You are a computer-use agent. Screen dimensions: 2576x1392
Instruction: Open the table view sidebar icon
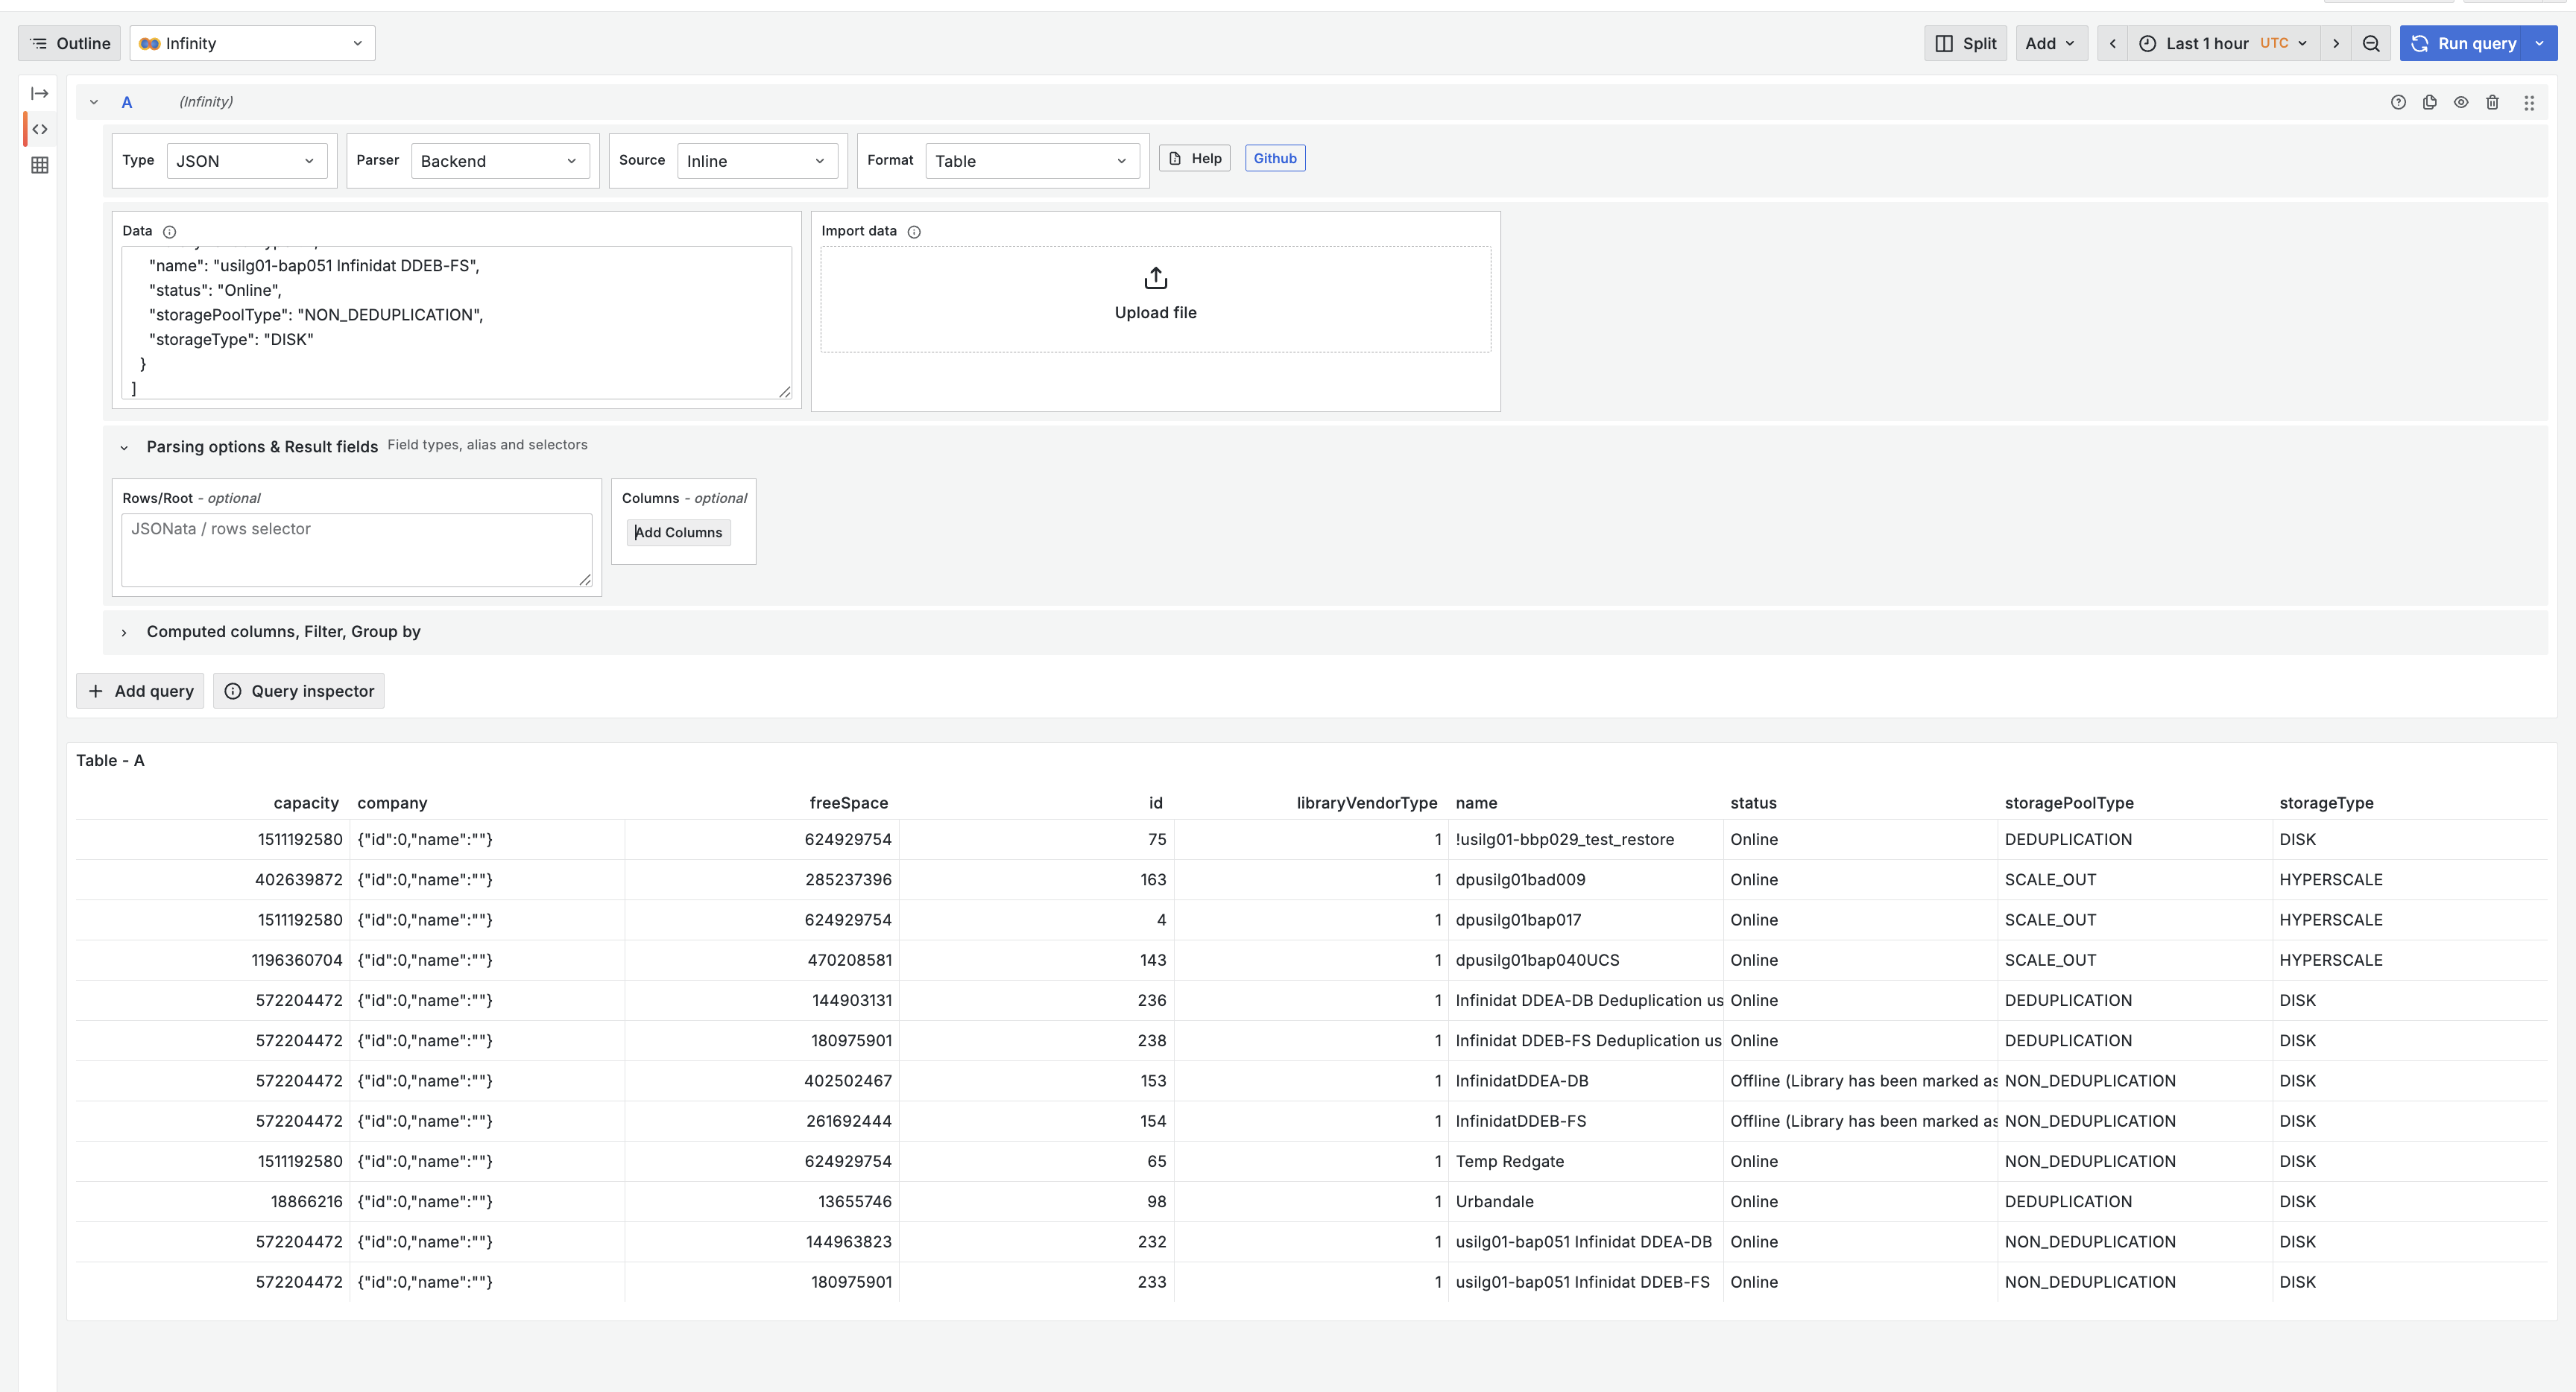coord(40,165)
